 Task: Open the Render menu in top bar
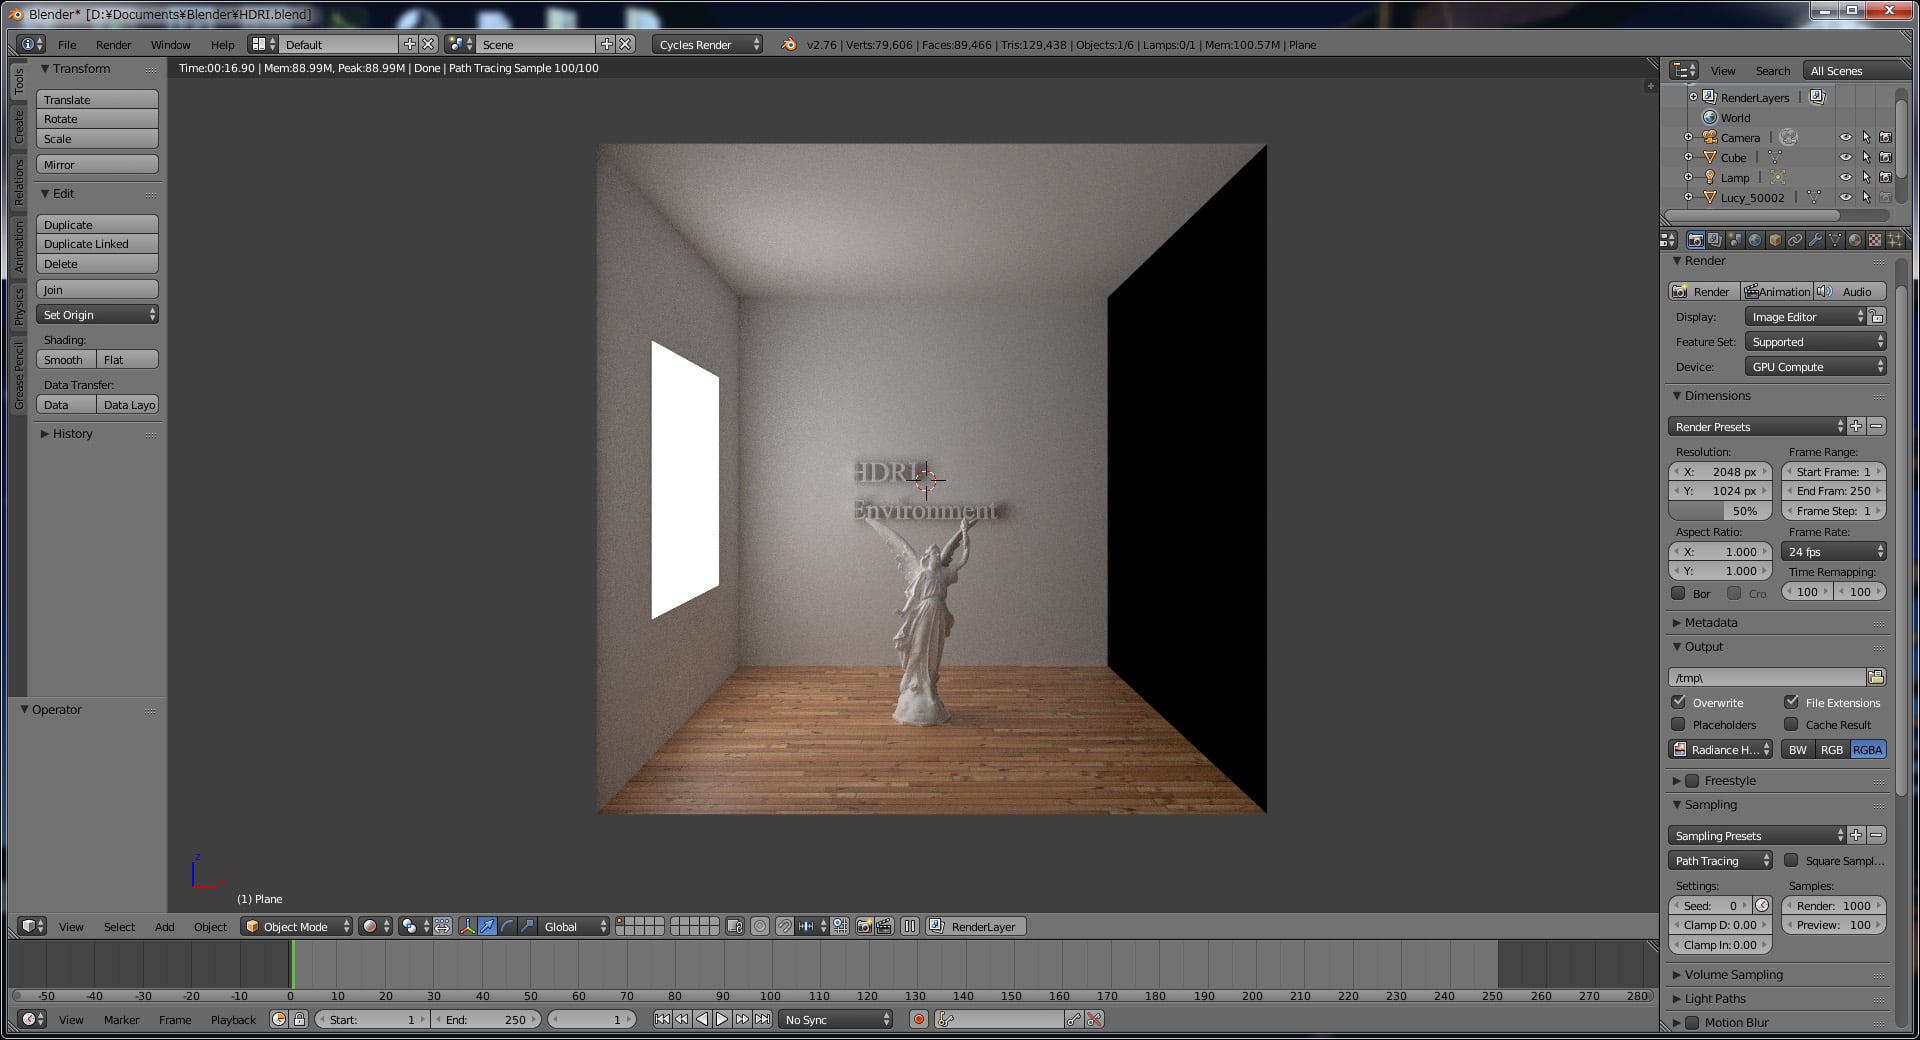[113, 45]
